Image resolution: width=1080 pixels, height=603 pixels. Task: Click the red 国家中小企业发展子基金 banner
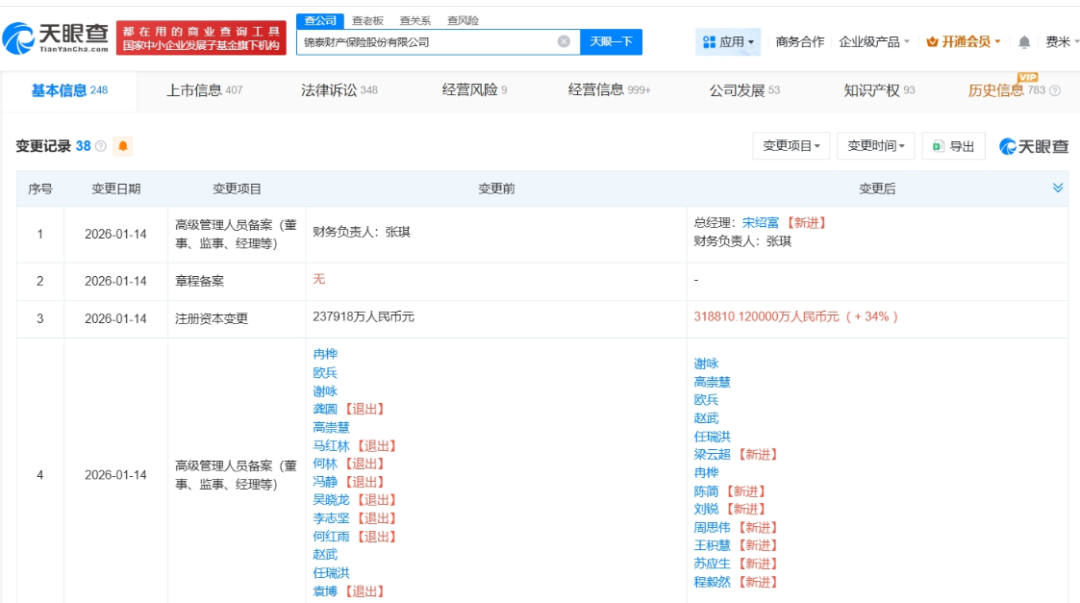[x=201, y=38]
